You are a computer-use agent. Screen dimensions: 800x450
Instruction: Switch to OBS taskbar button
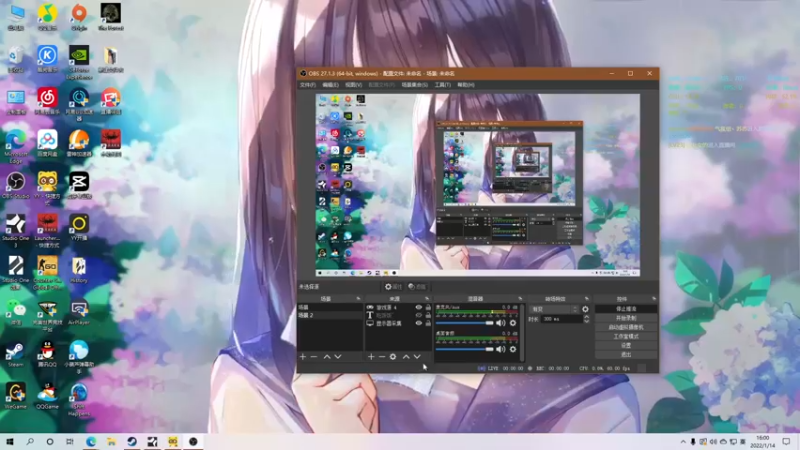point(193,441)
